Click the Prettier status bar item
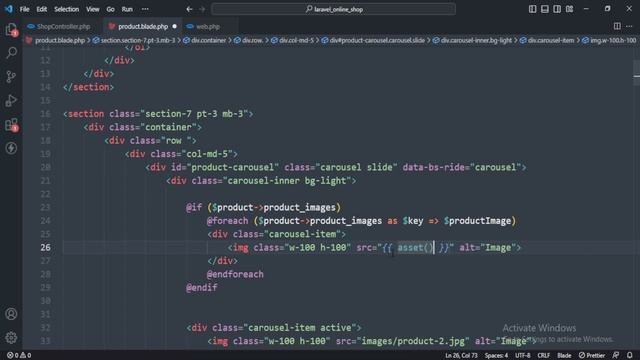The image size is (640, 360). tap(592, 356)
